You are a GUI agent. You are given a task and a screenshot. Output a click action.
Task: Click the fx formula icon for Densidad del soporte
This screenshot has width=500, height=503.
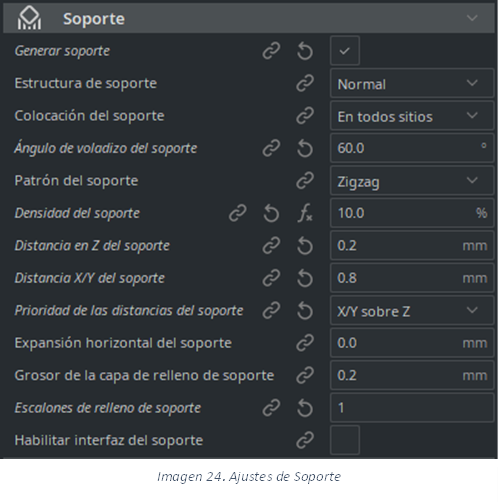click(305, 213)
